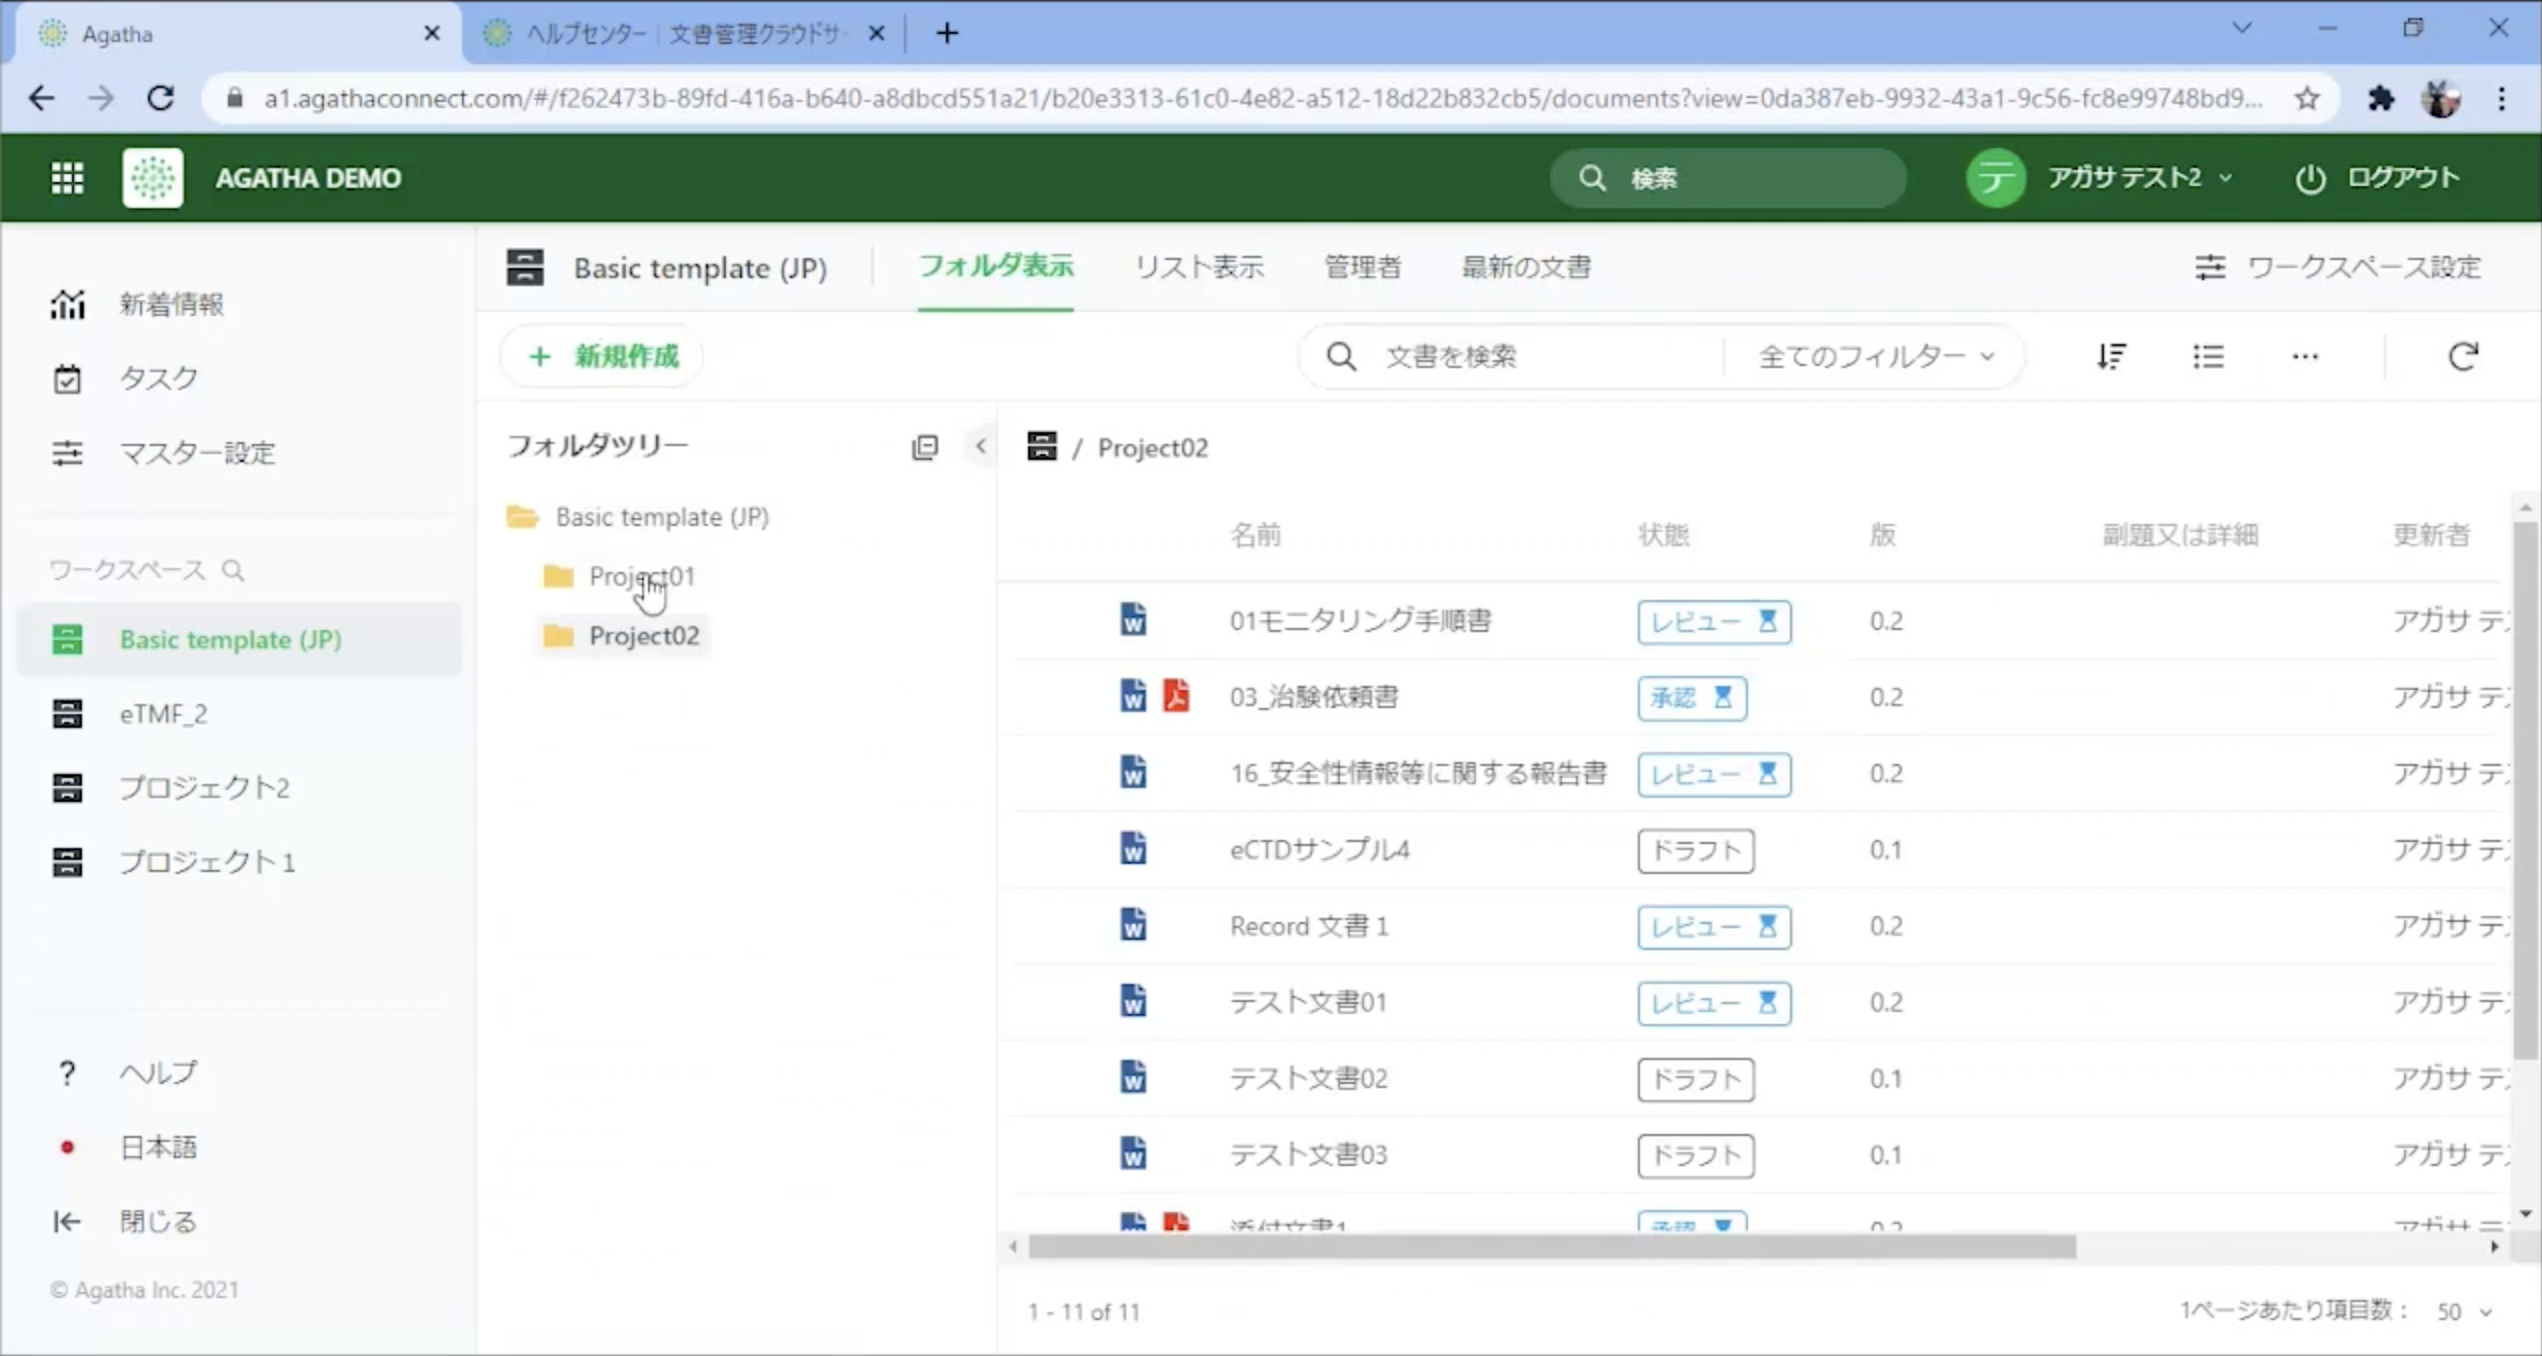Open browser extensions puzzle icon

click(2381, 98)
